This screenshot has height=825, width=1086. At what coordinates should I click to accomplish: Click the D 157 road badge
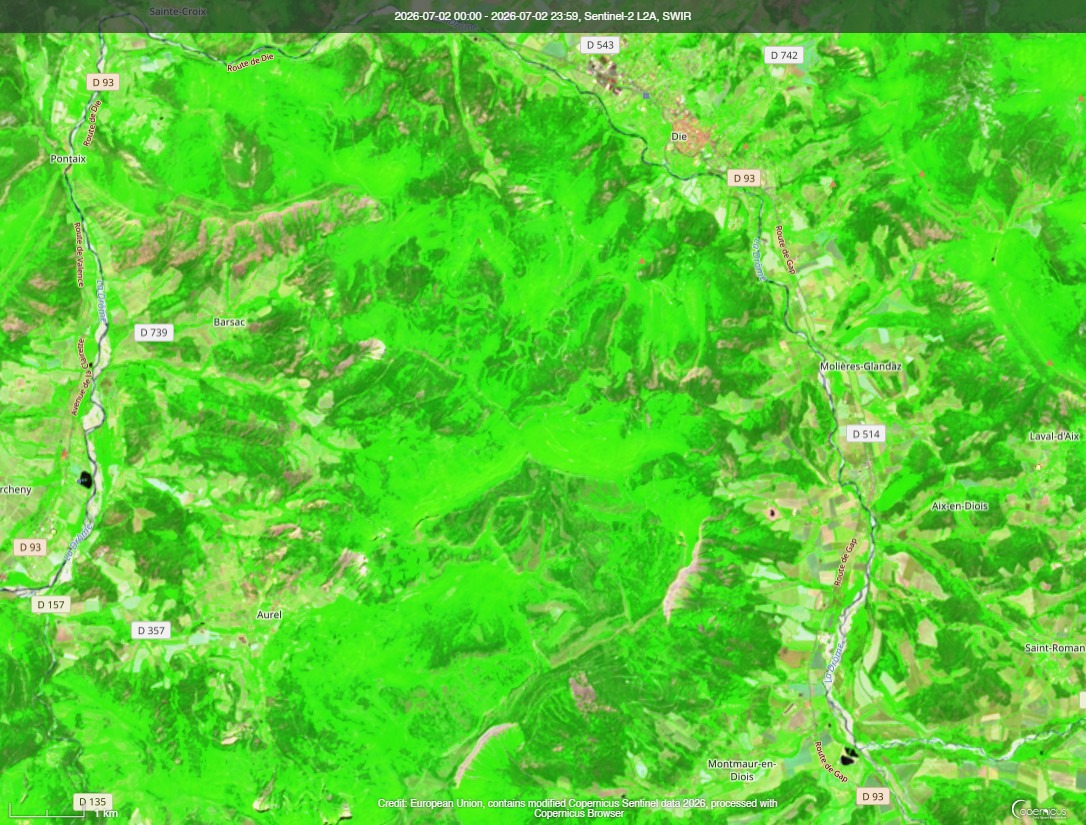pyautogui.click(x=51, y=605)
